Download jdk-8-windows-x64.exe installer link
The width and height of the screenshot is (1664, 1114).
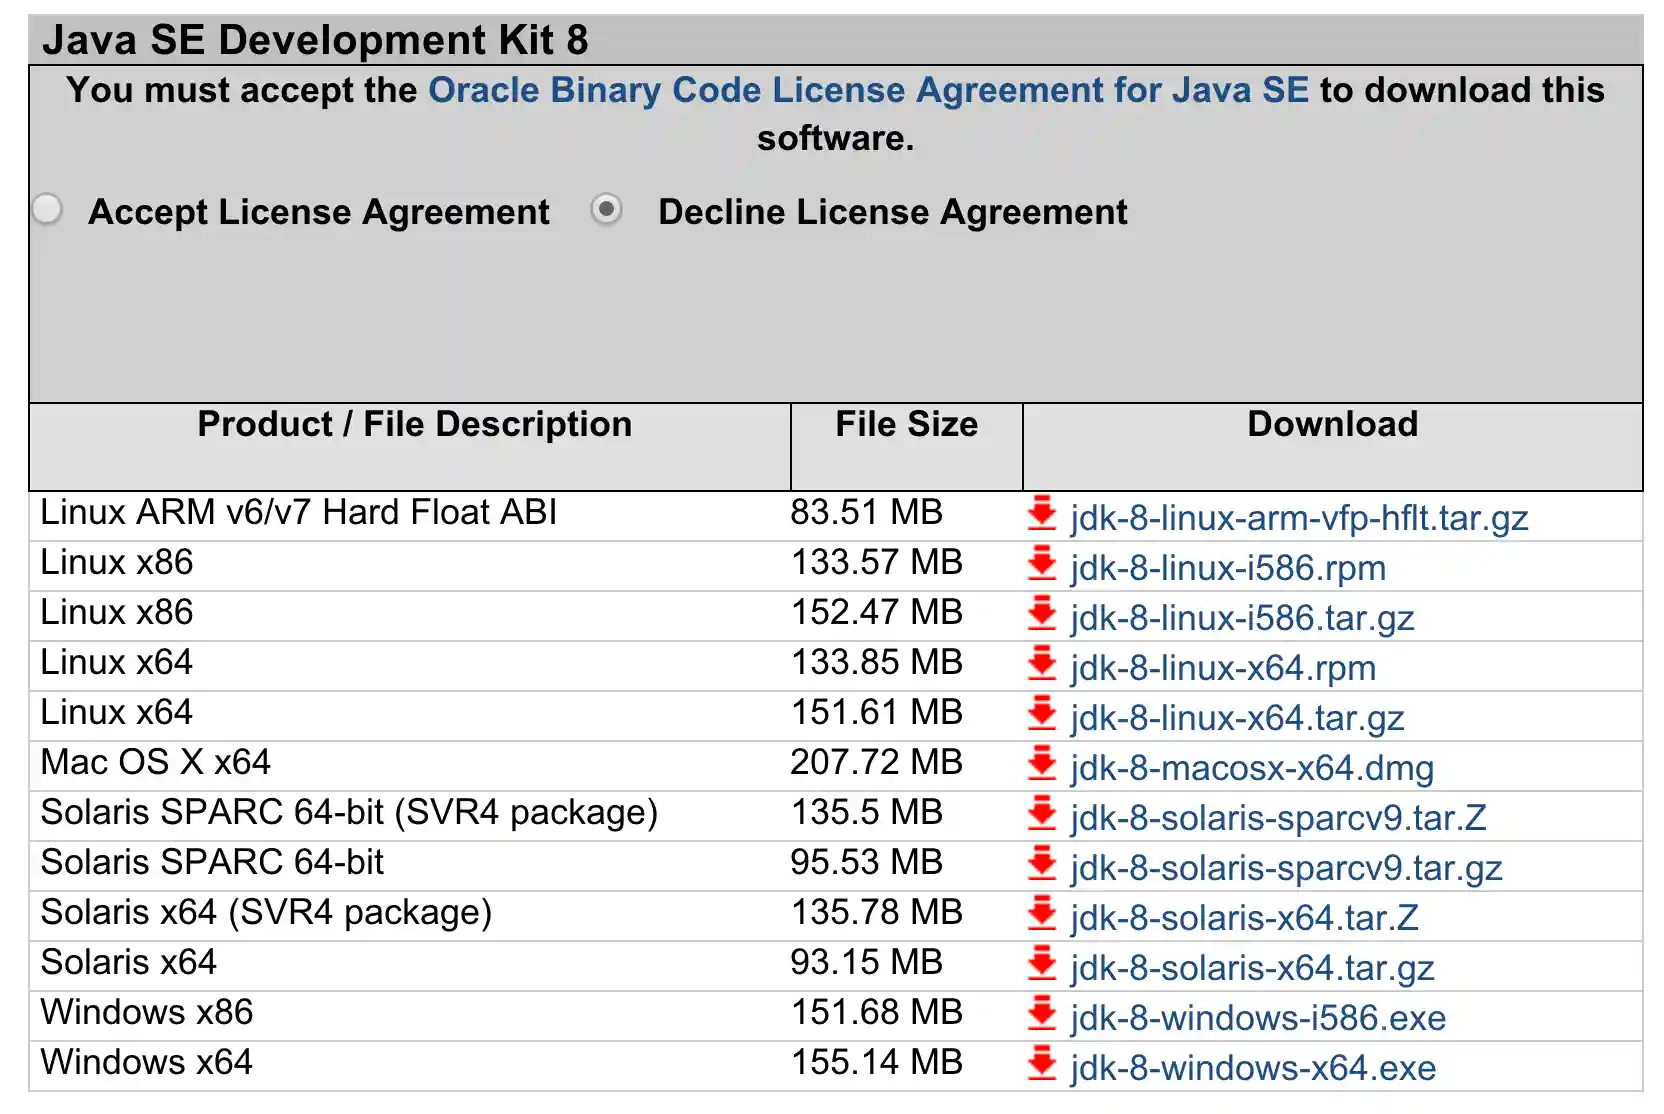coord(1252,1068)
